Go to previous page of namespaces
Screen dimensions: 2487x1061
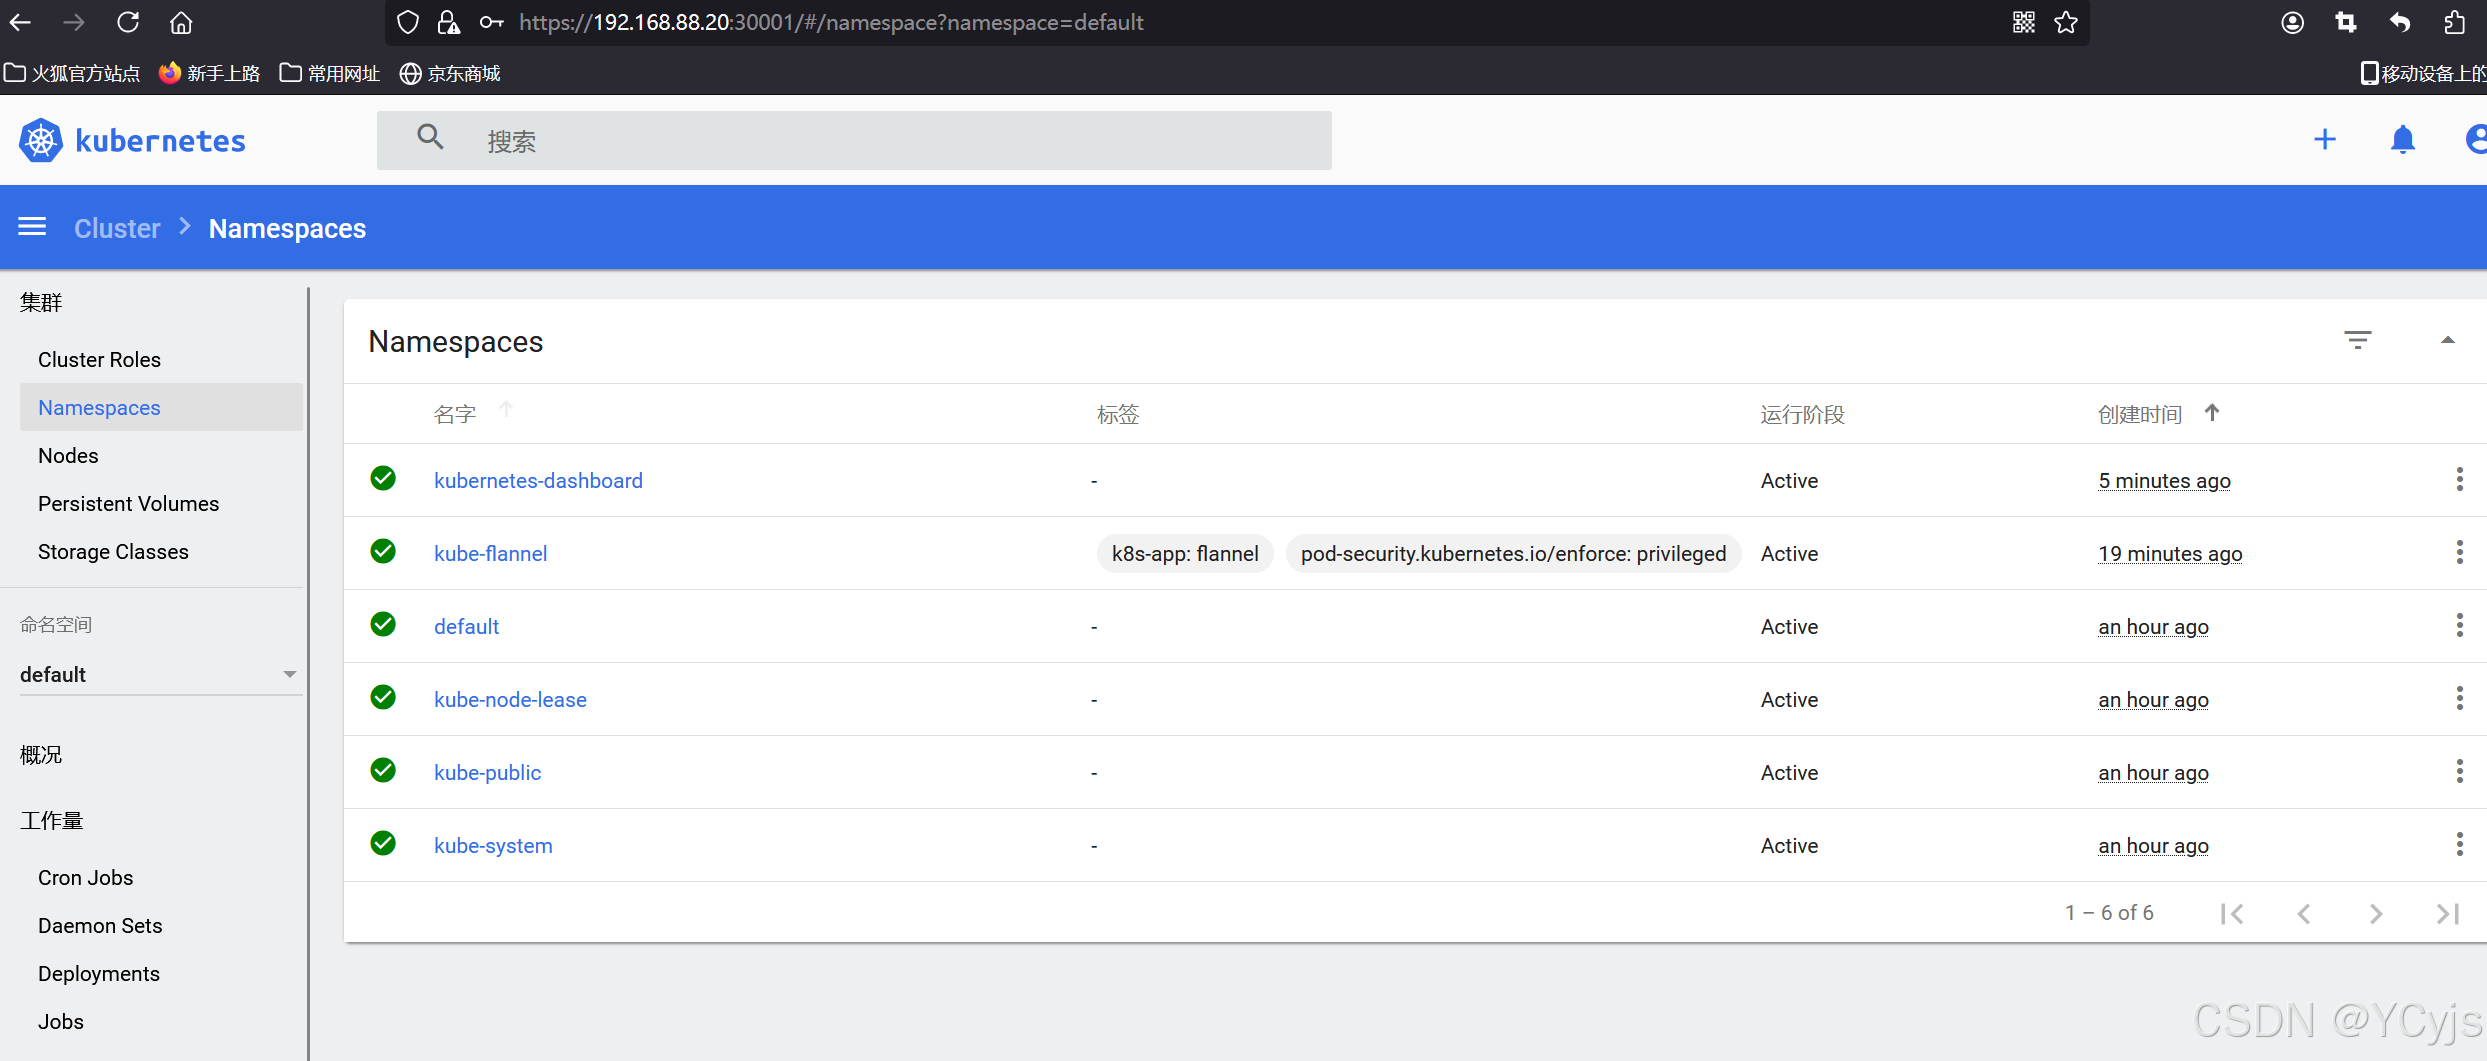[x=2304, y=913]
